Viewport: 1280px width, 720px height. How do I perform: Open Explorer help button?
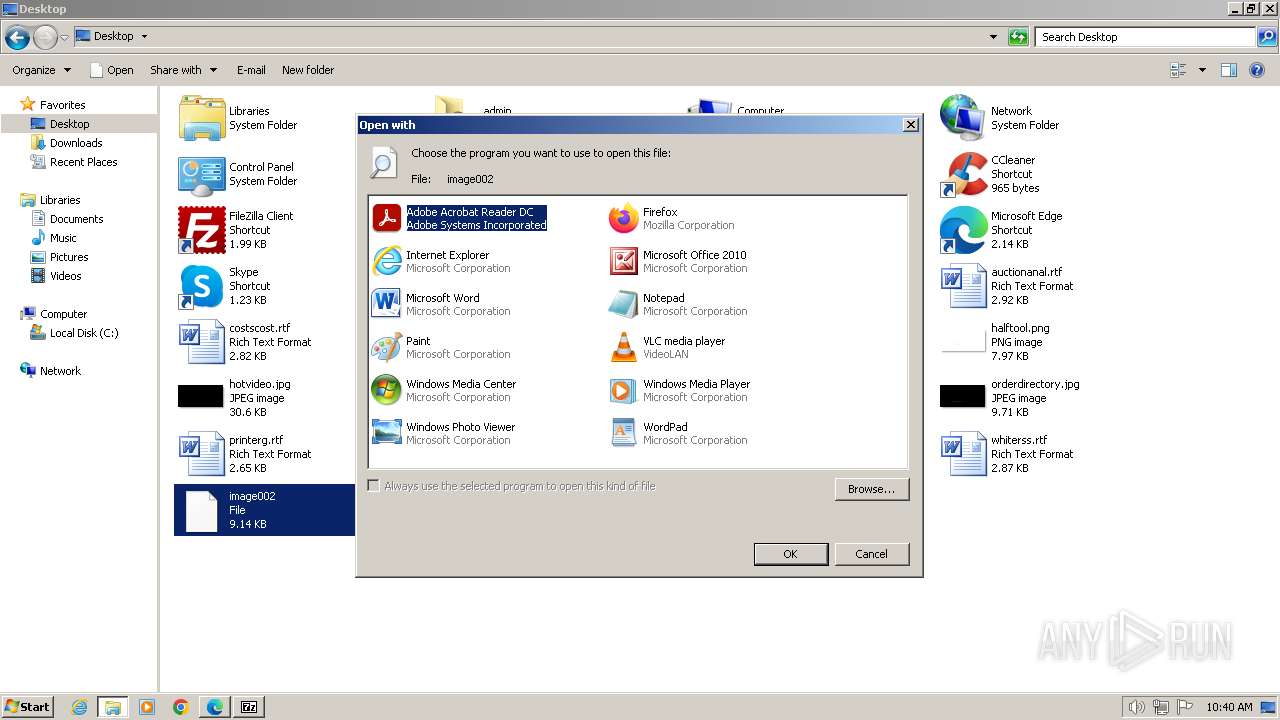pyautogui.click(x=1258, y=70)
